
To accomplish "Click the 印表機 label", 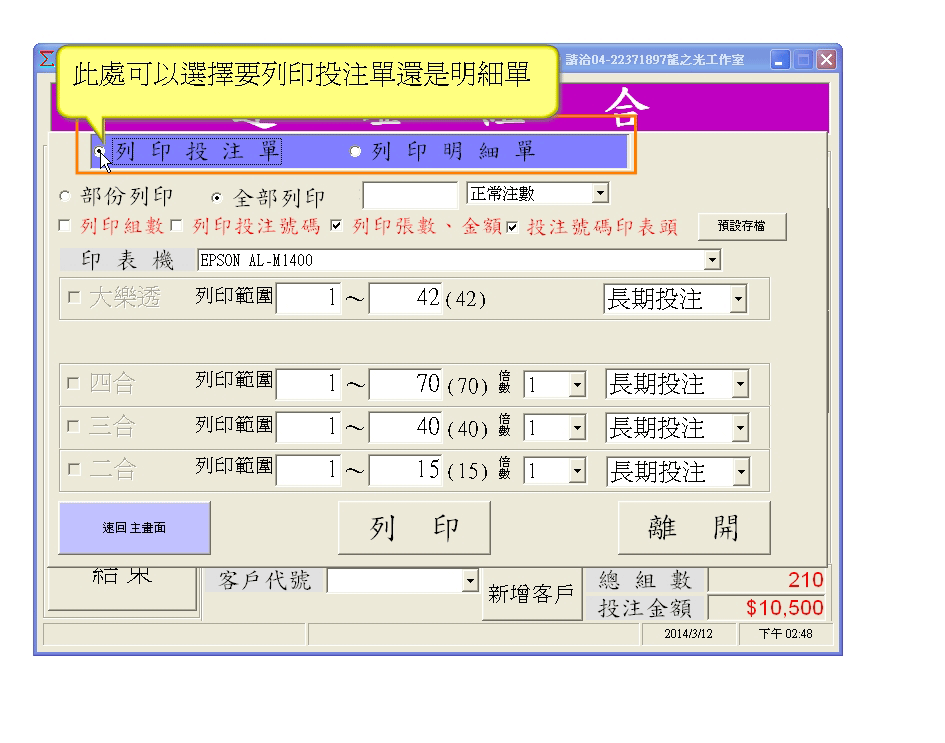I will [x=128, y=260].
